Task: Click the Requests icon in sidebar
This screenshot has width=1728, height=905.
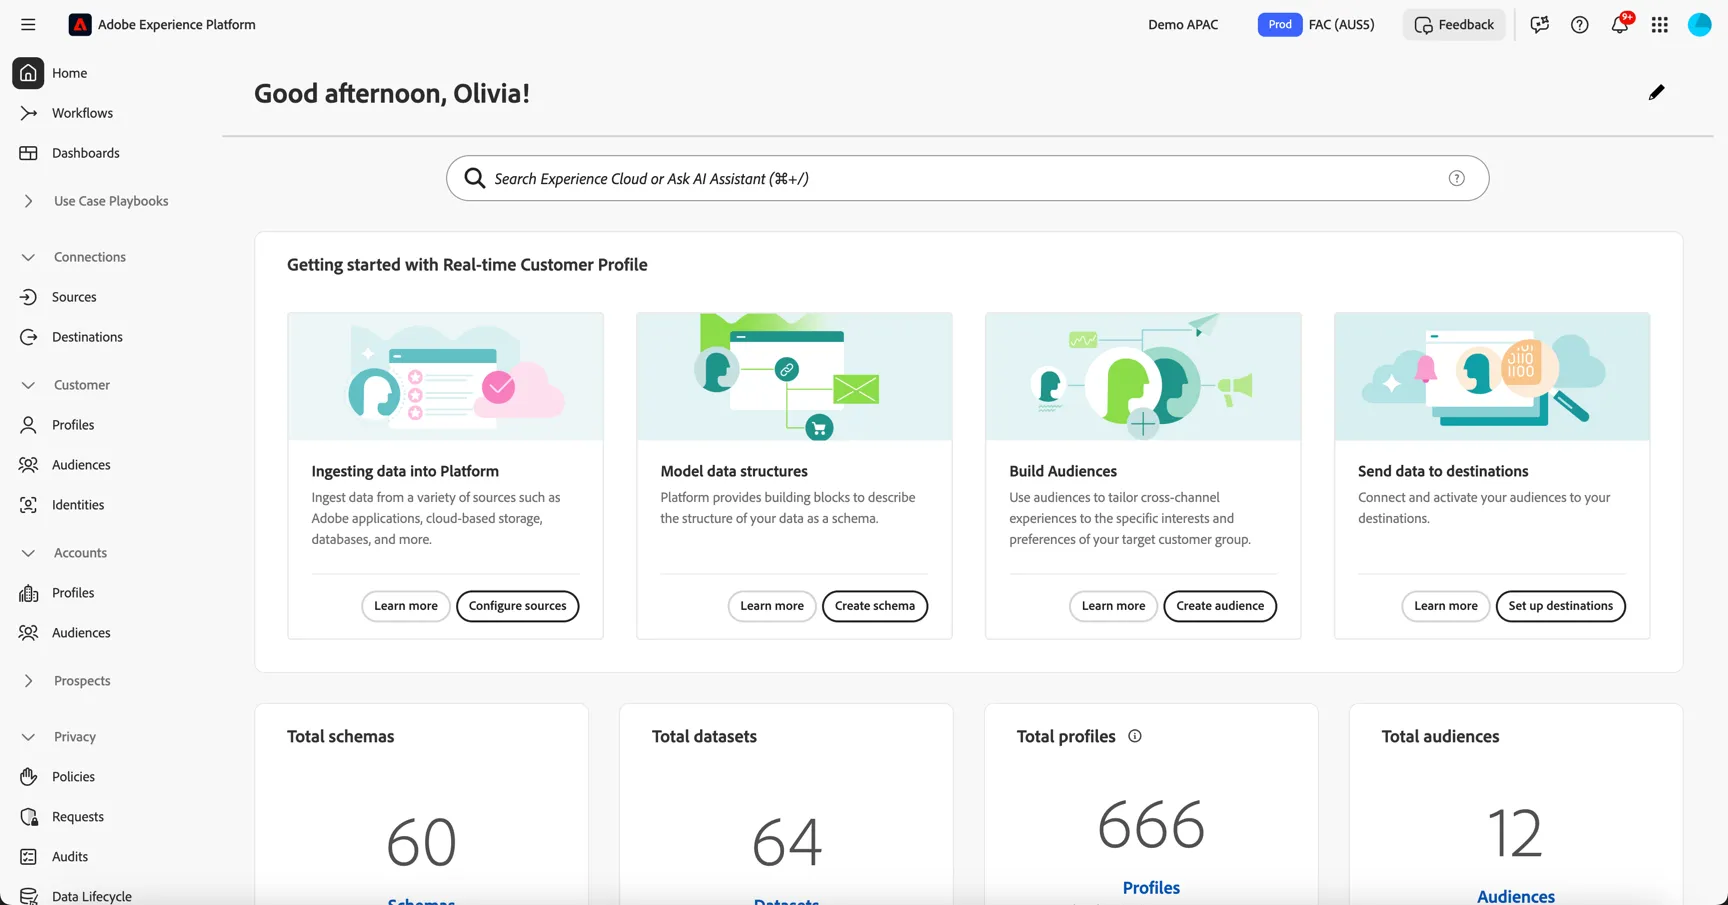Action: (28, 817)
